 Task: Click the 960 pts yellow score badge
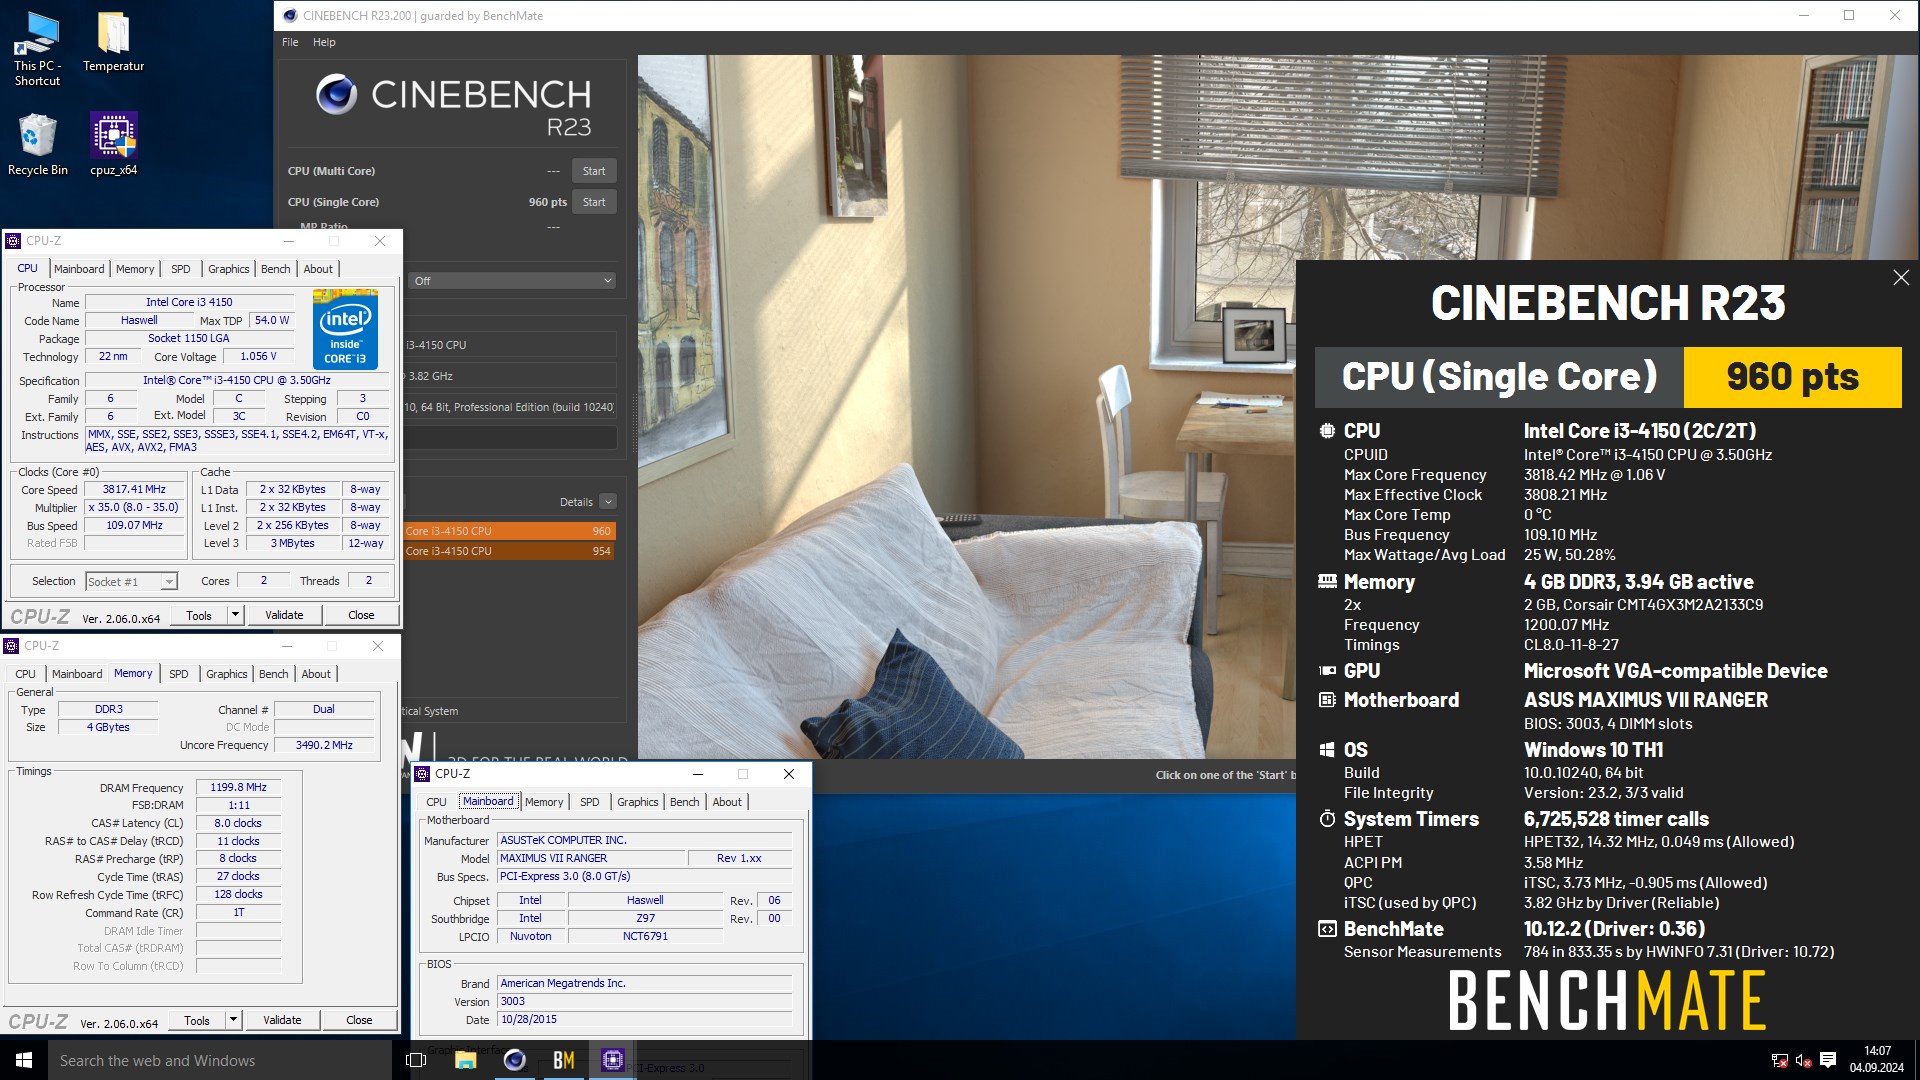point(1792,377)
